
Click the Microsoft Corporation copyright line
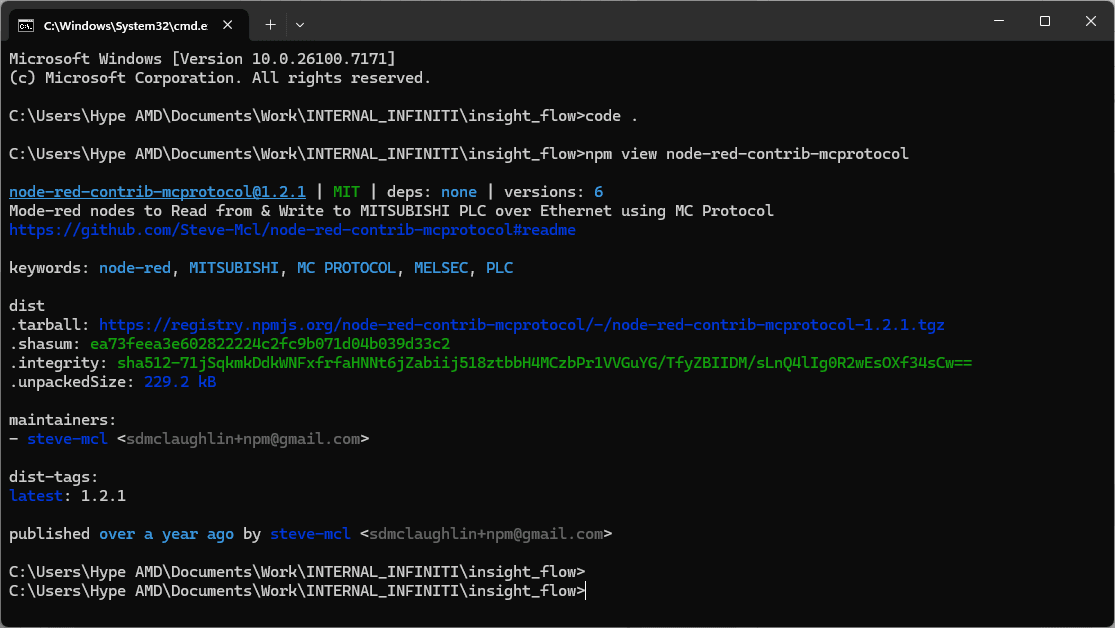coord(220,78)
